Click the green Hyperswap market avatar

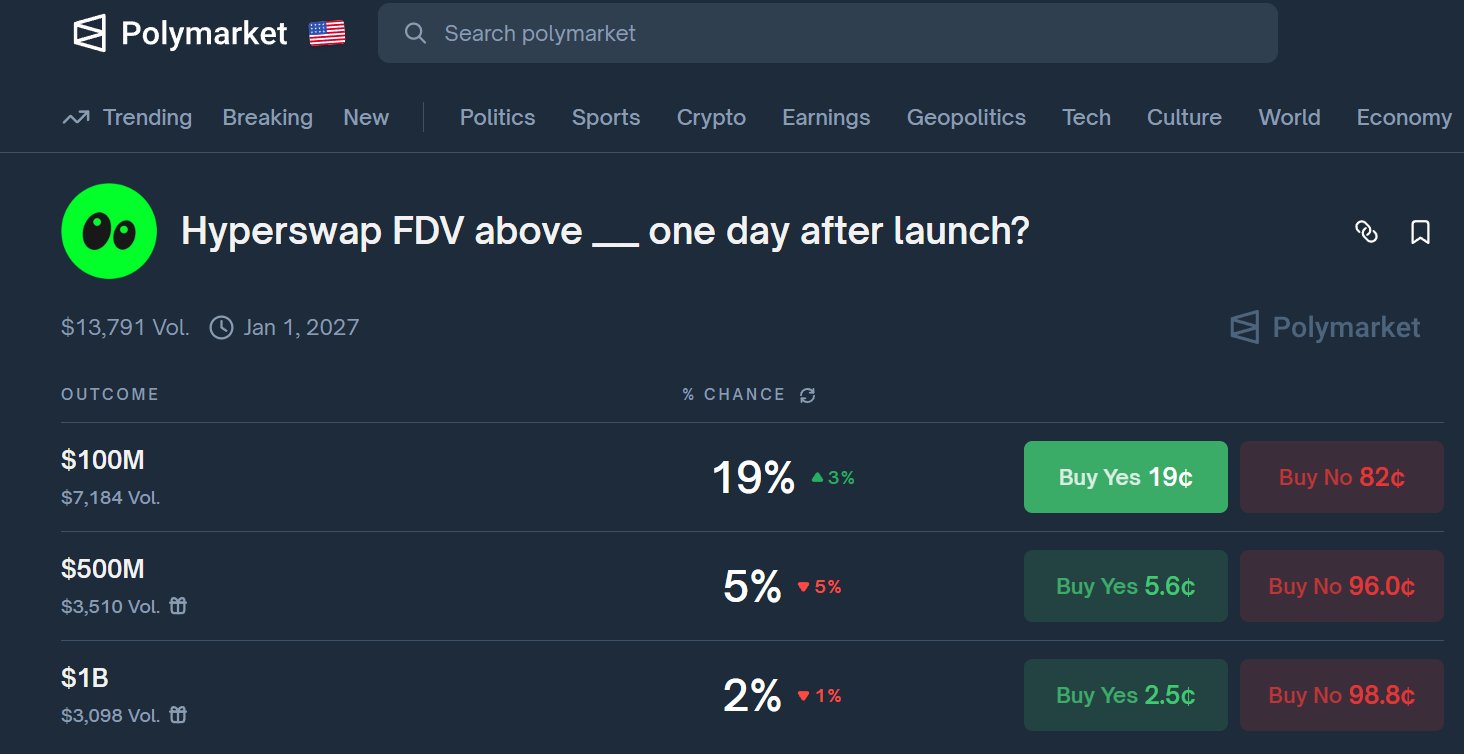coord(109,231)
